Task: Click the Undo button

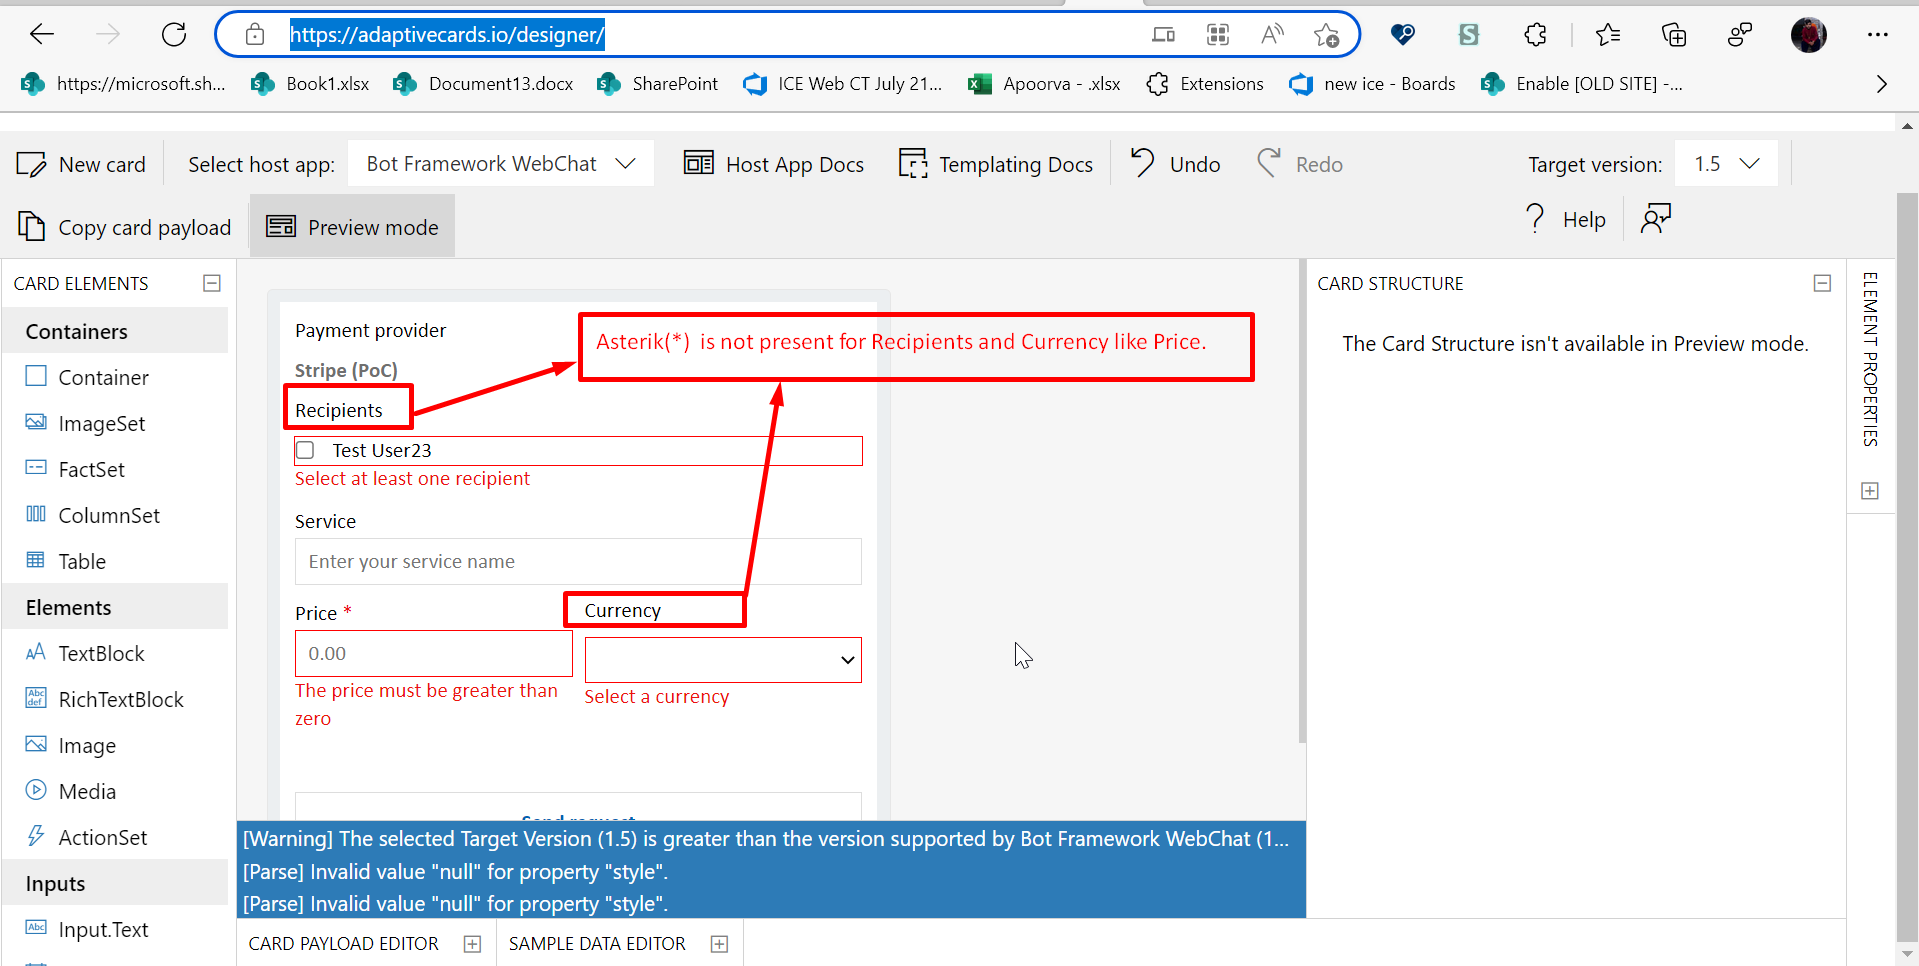Action: (1176, 164)
